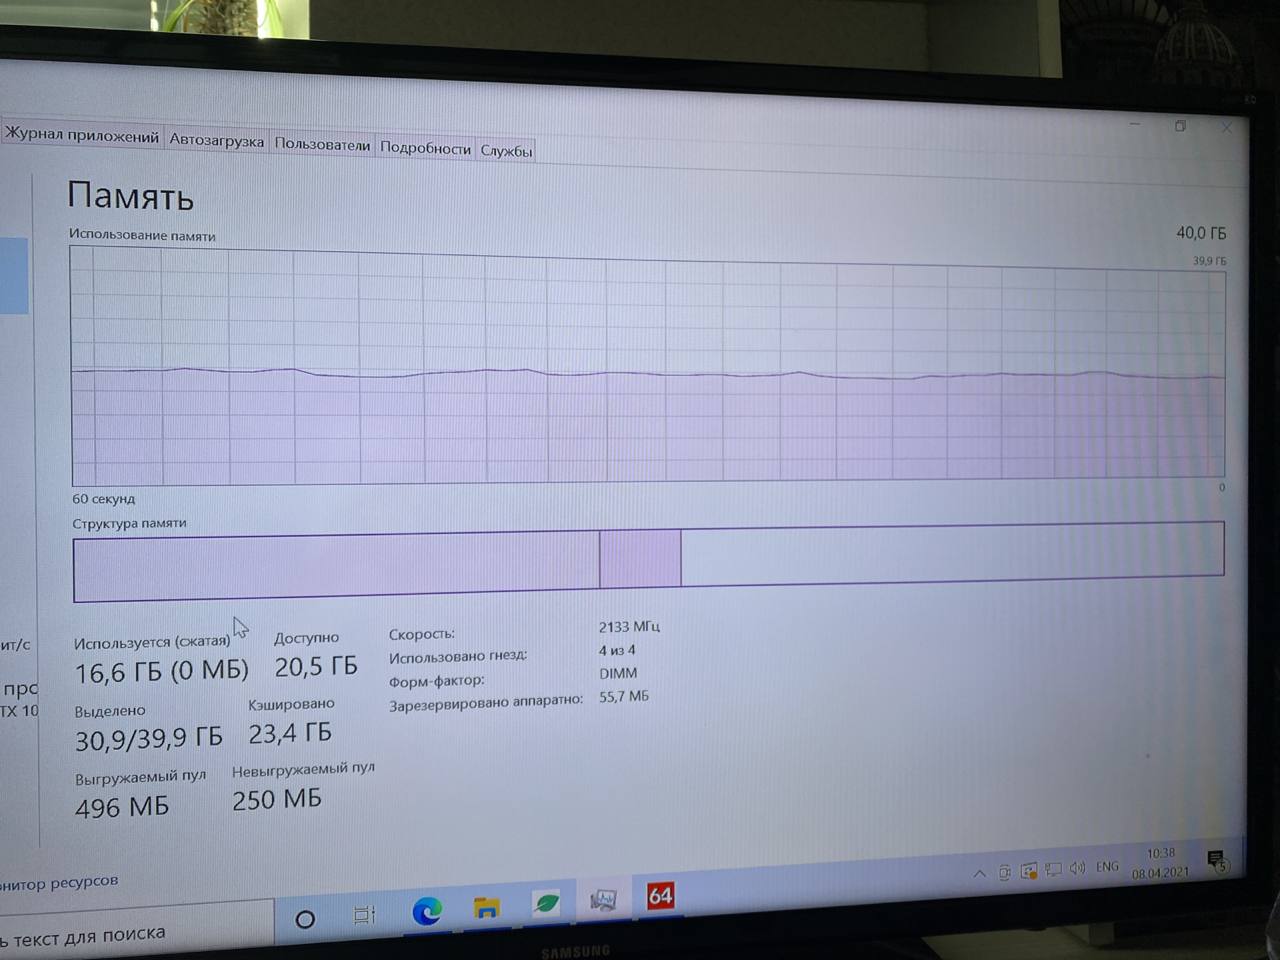
Task: Open the notification center icon
Action: 1216,860
